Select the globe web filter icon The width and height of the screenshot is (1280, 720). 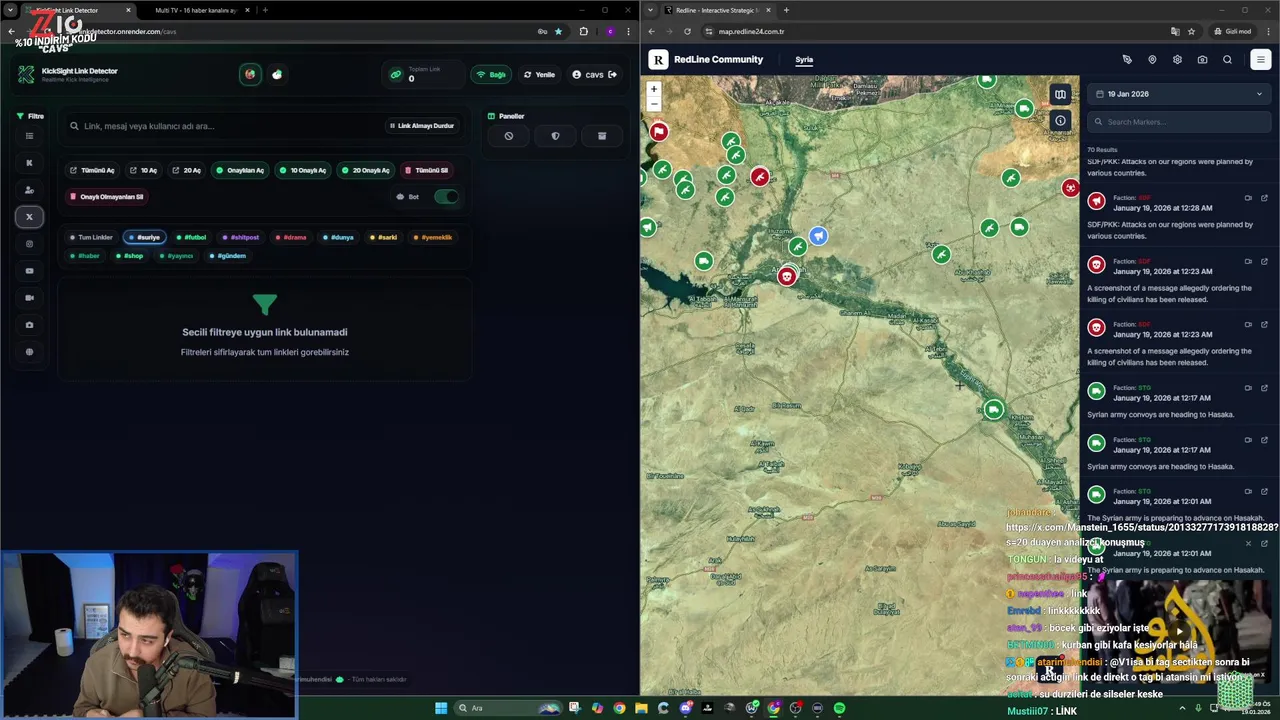(29, 352)
